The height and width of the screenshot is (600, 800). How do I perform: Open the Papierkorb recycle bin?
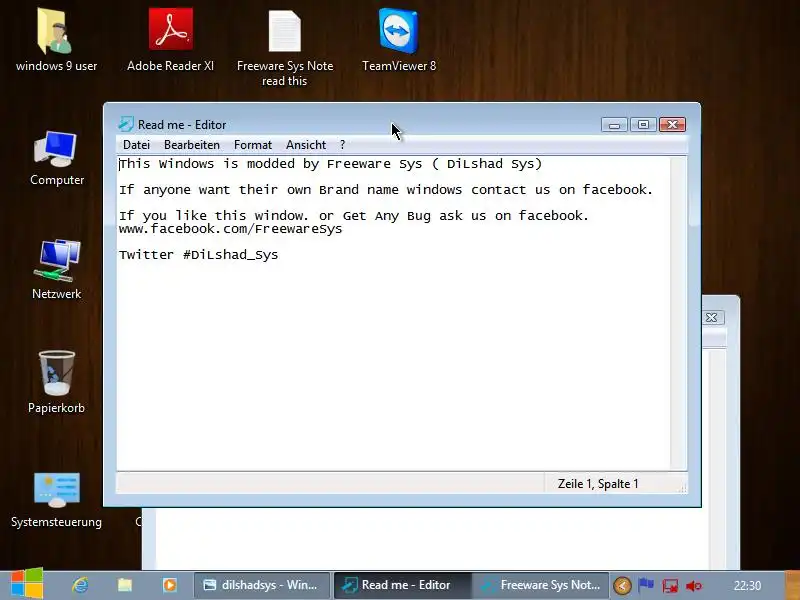56,383
